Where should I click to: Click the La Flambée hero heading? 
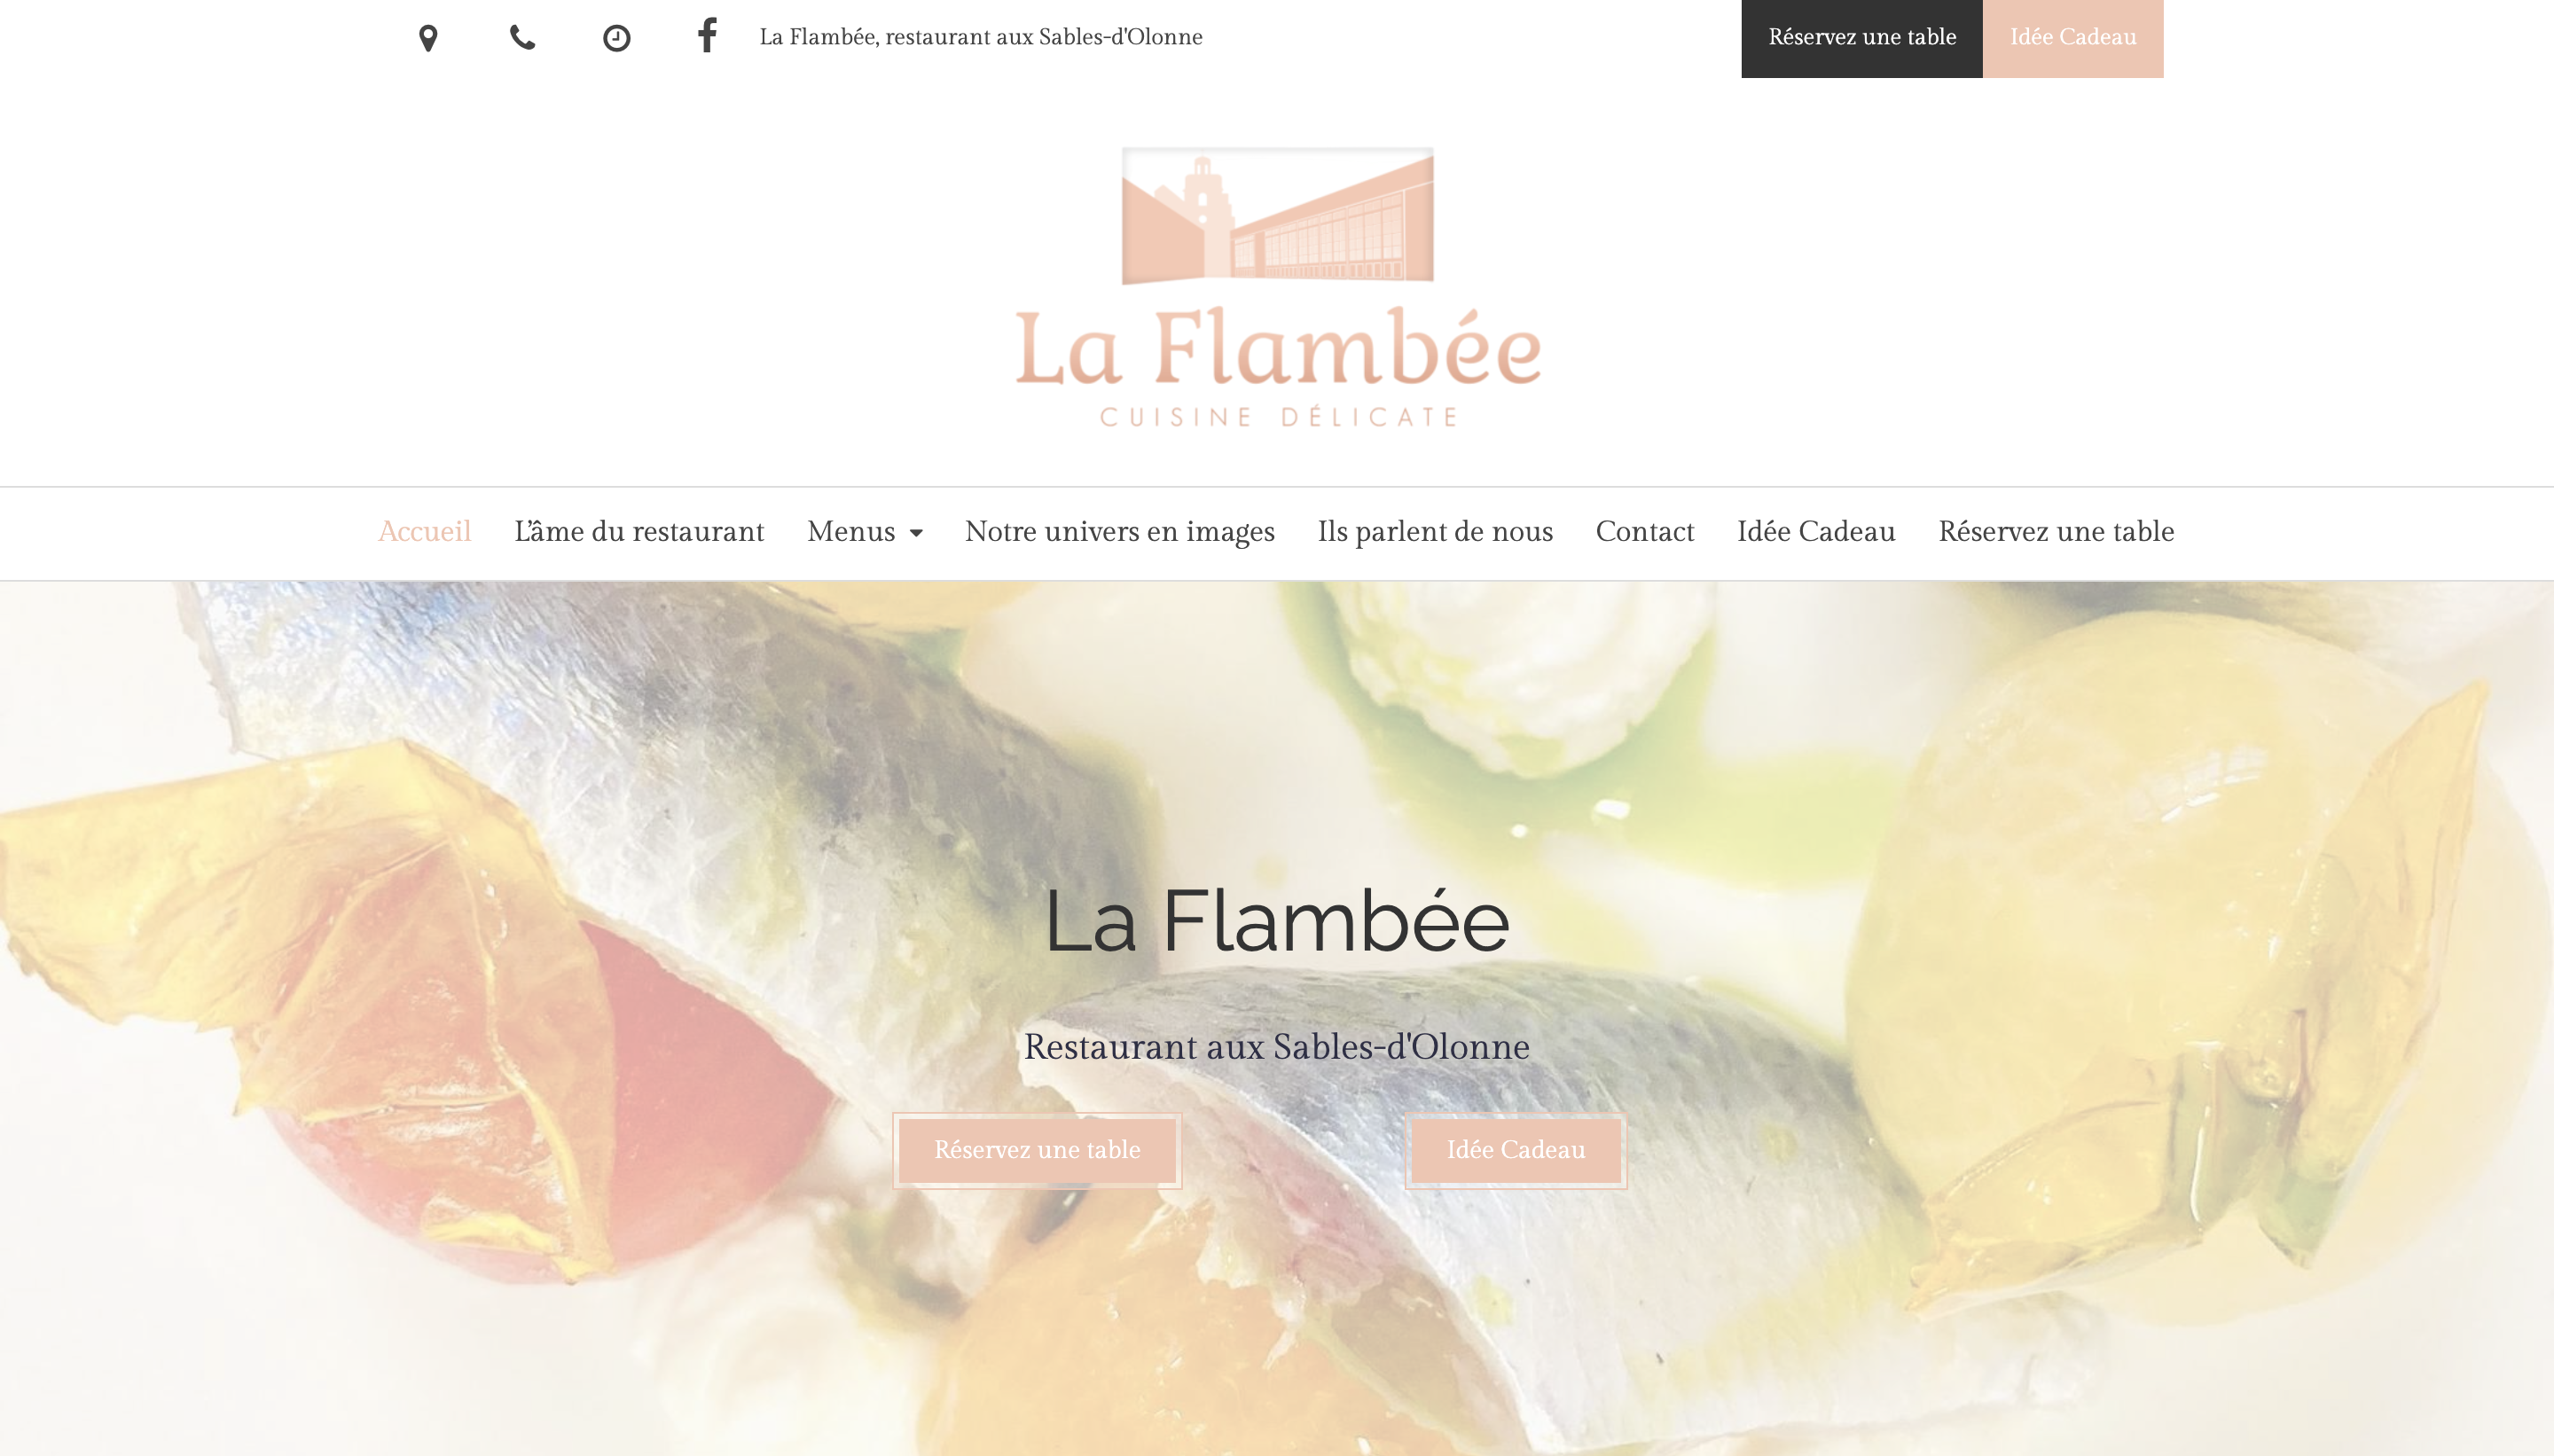[x=1277, y=920]
